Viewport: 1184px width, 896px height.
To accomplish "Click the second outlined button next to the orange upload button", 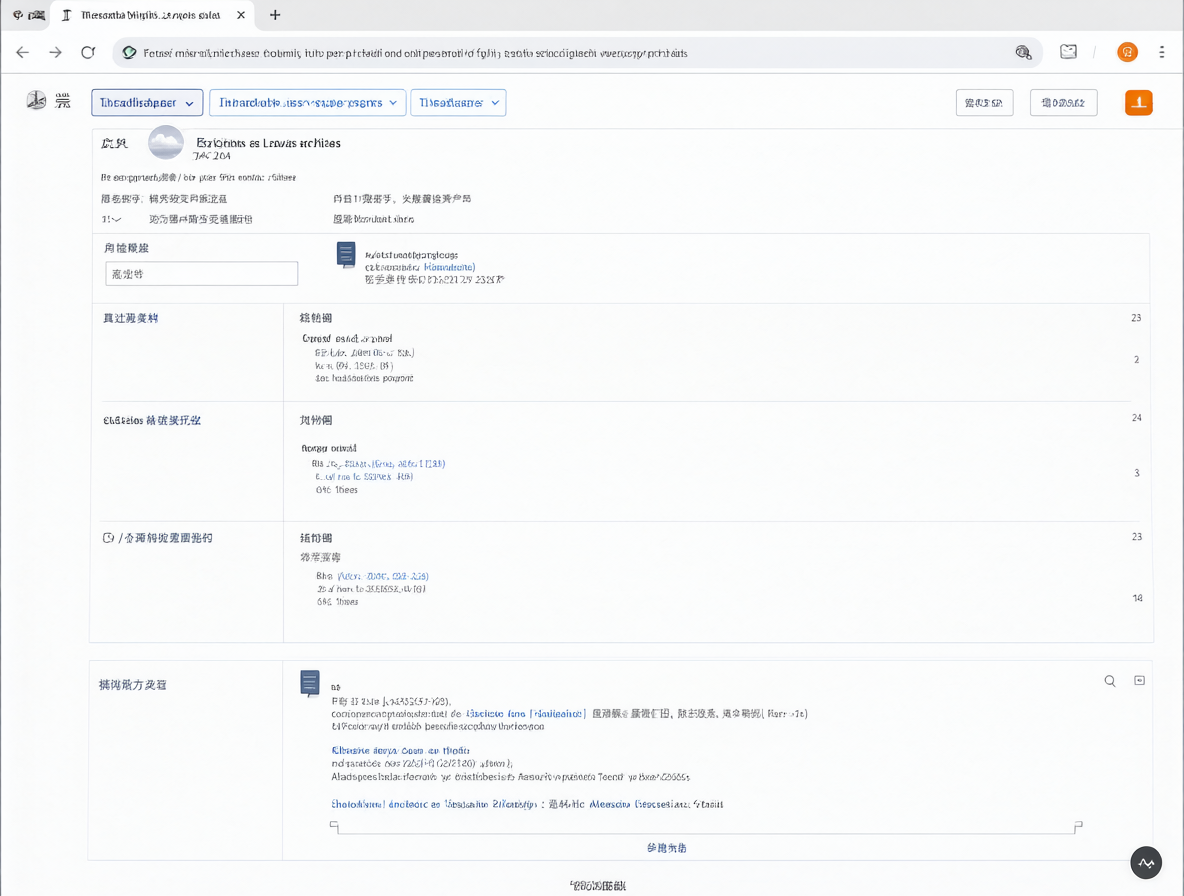I will tap(1063, 103).
